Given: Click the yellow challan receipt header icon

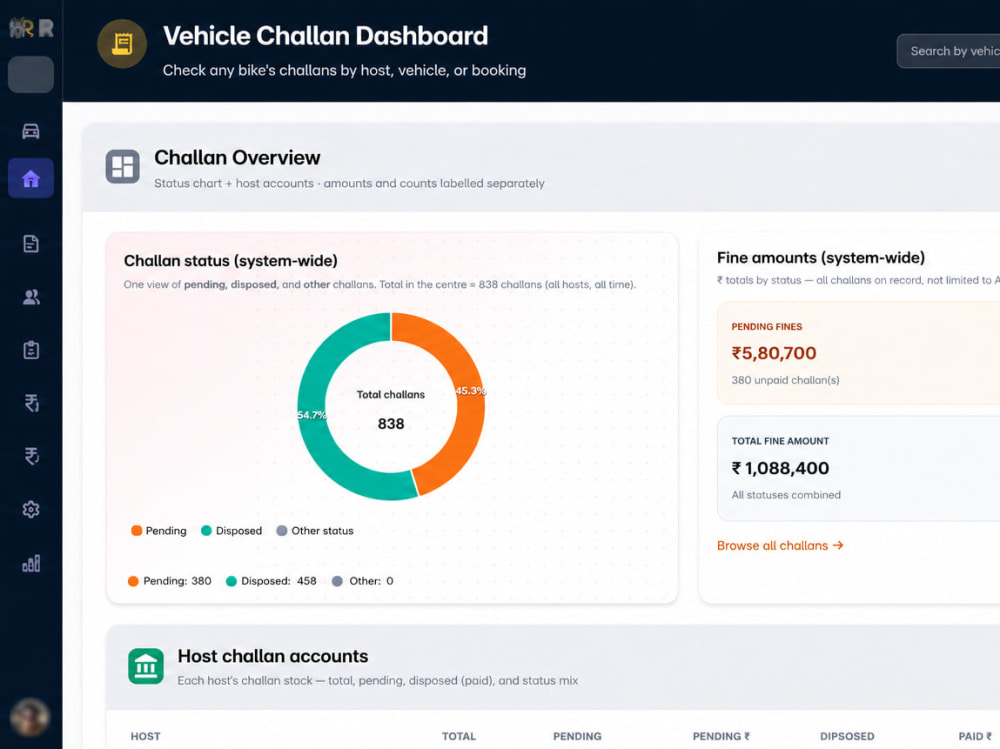Looking at the screenshot, I should click(x=122, y=44).
